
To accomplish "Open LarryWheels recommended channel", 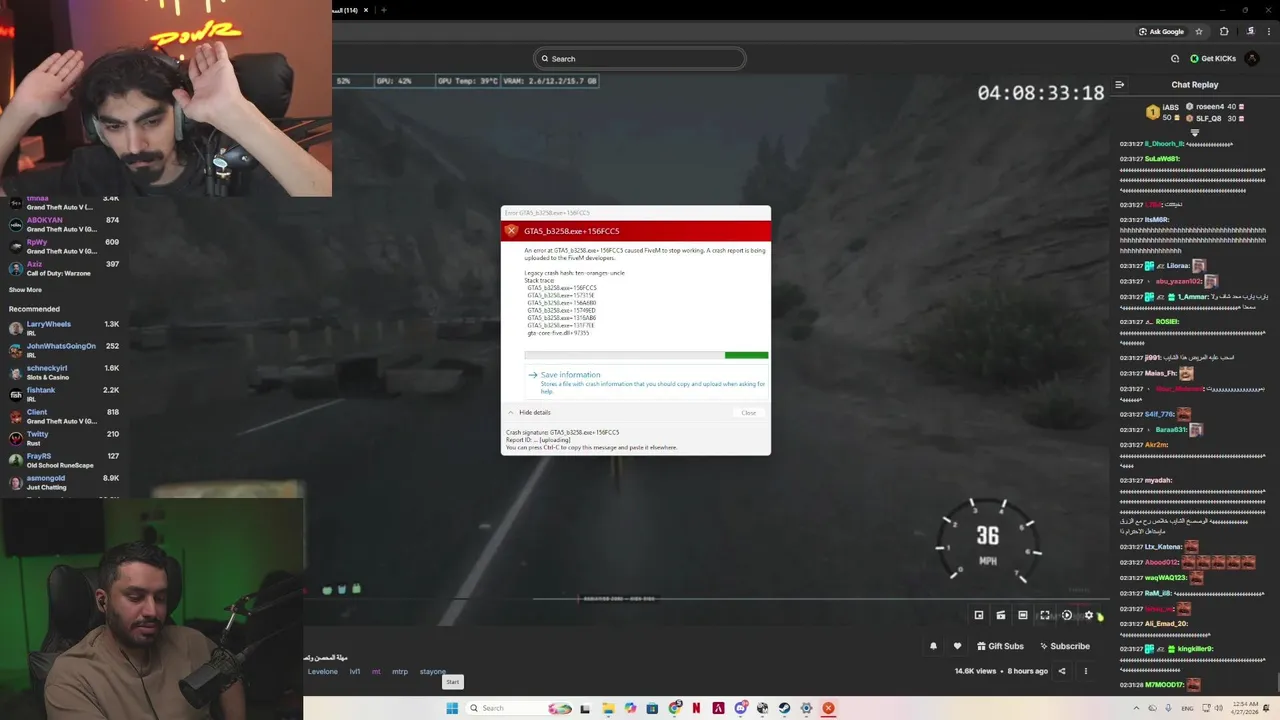I will [x=64, y=328].
